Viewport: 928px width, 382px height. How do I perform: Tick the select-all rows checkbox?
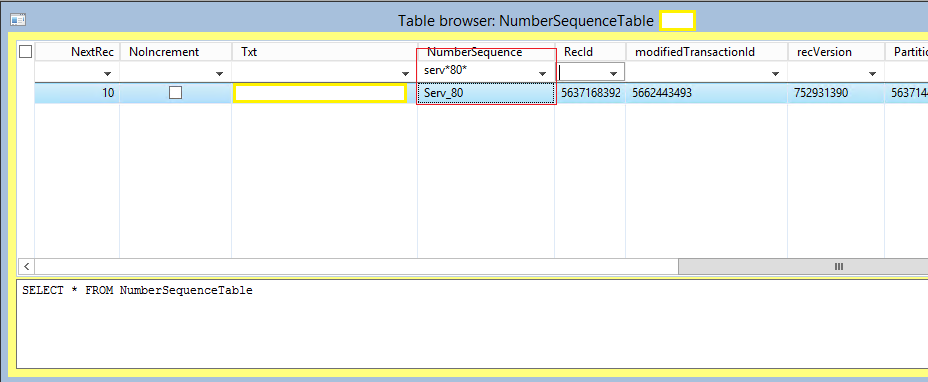25,52
